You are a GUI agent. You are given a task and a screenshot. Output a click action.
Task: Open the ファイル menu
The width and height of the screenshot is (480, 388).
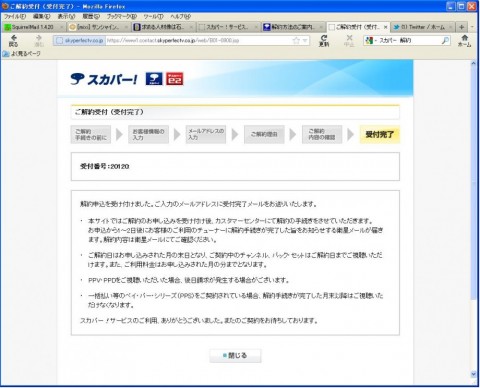click(15, 16)
